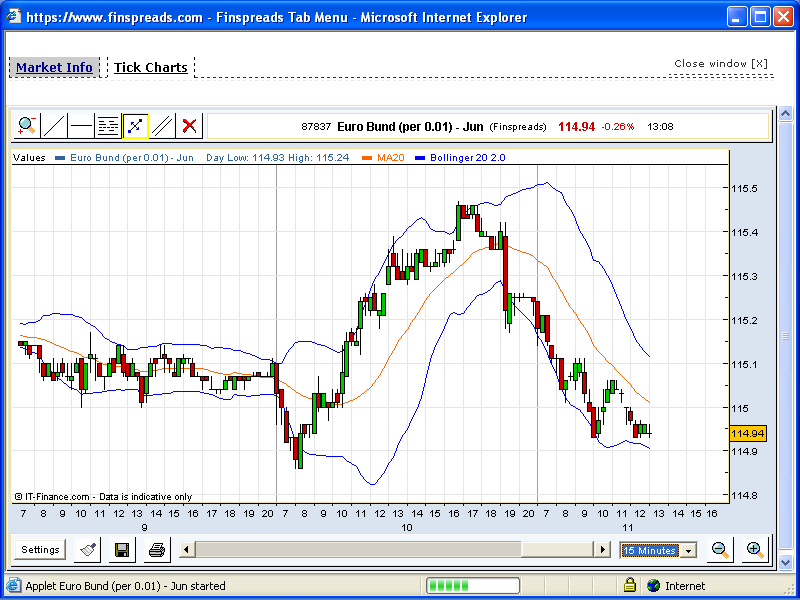Switch to the Tick Charts tab
The height and width of the screenshot is (600, 800).
[150, 68]
